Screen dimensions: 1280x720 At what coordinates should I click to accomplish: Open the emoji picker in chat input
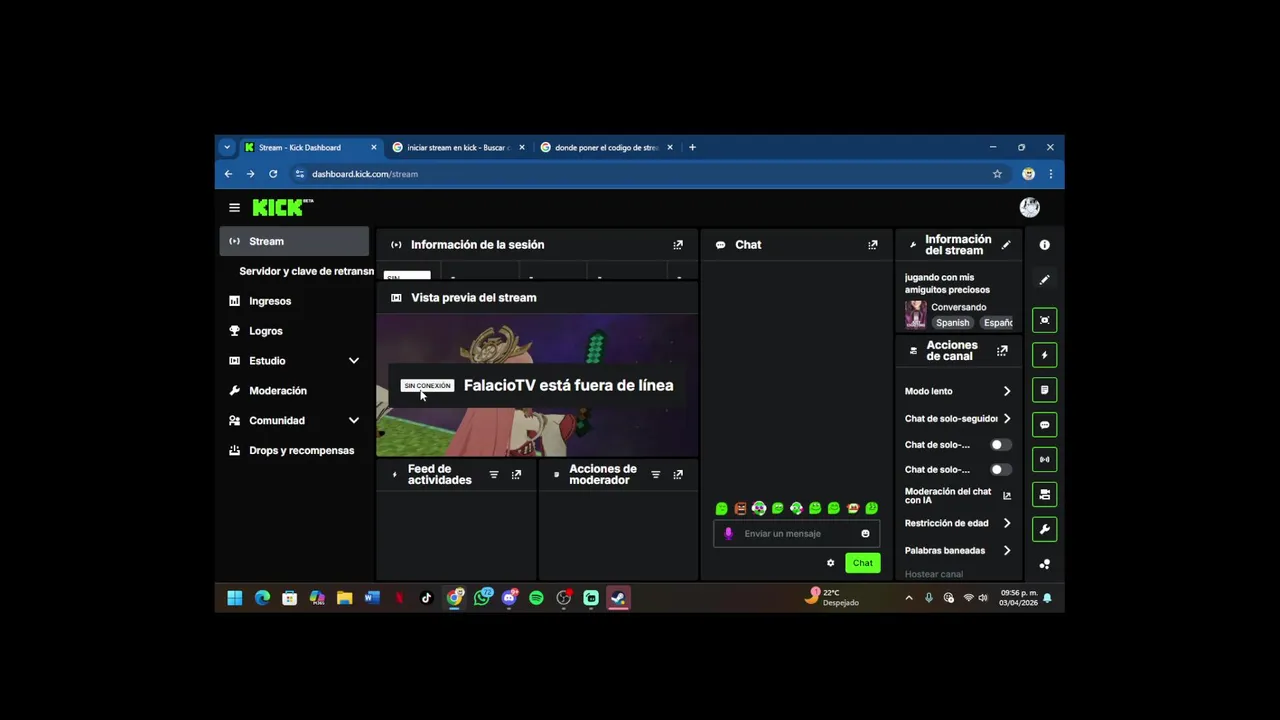tap(865, 534)
